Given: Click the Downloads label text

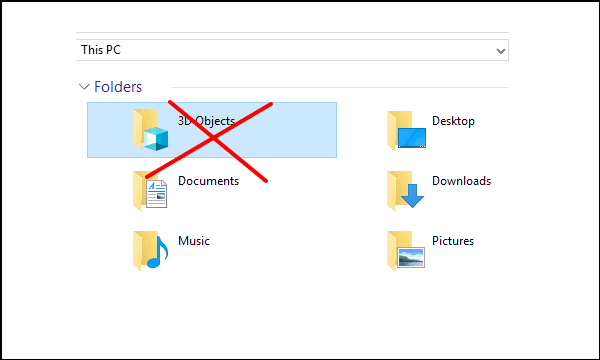Looking at the screenshot, I should pos(461,181).
